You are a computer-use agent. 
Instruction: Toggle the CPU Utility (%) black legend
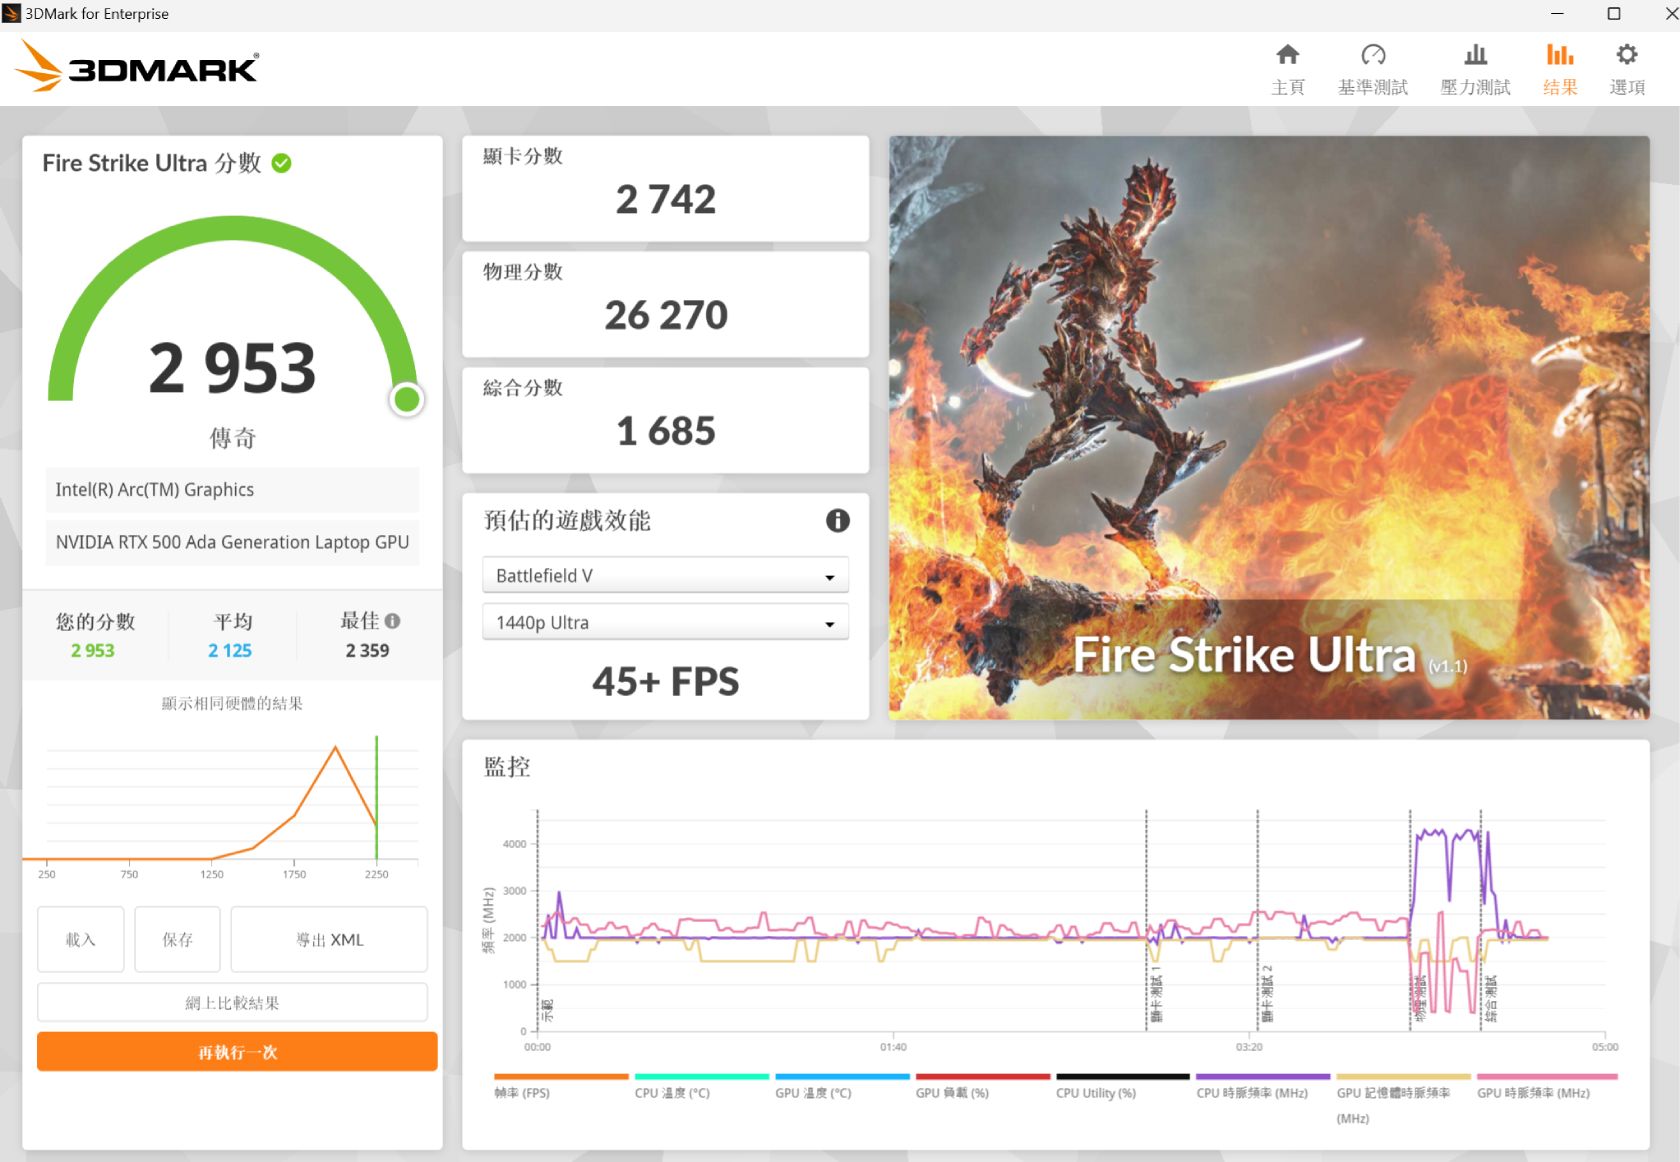point(1123,1086)
